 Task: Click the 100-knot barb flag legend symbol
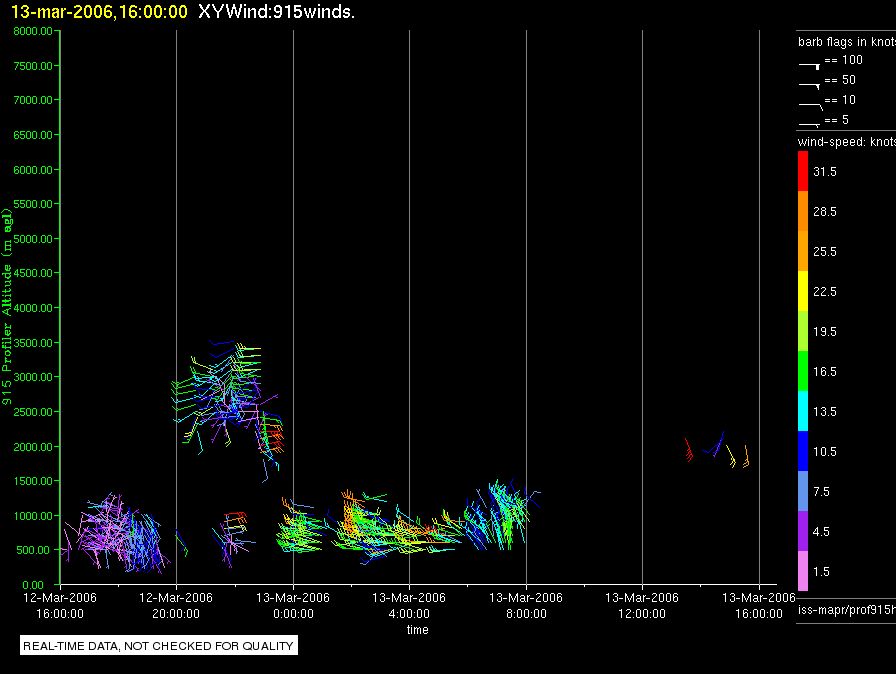[x=810, y=66]
